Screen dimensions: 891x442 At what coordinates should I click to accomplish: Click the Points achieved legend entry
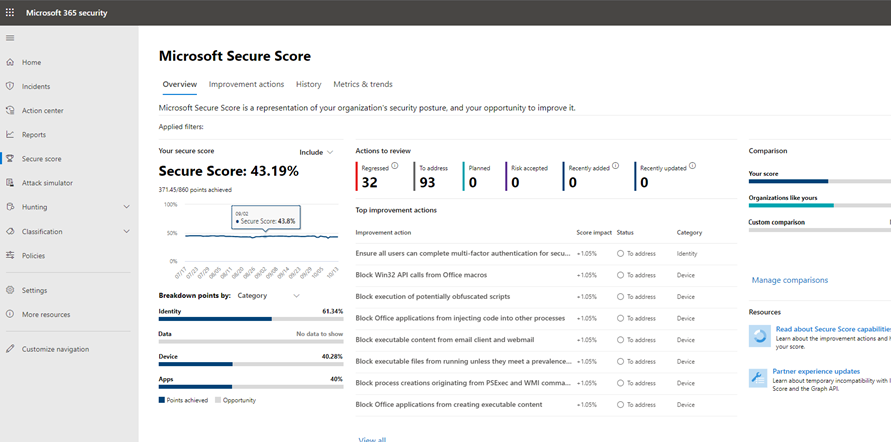tap(183, 401)
